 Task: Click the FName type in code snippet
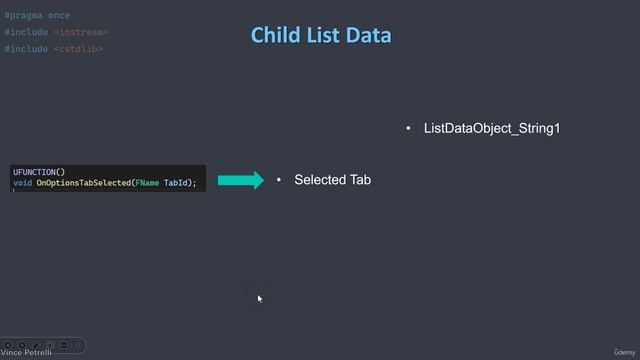point(147,183)
